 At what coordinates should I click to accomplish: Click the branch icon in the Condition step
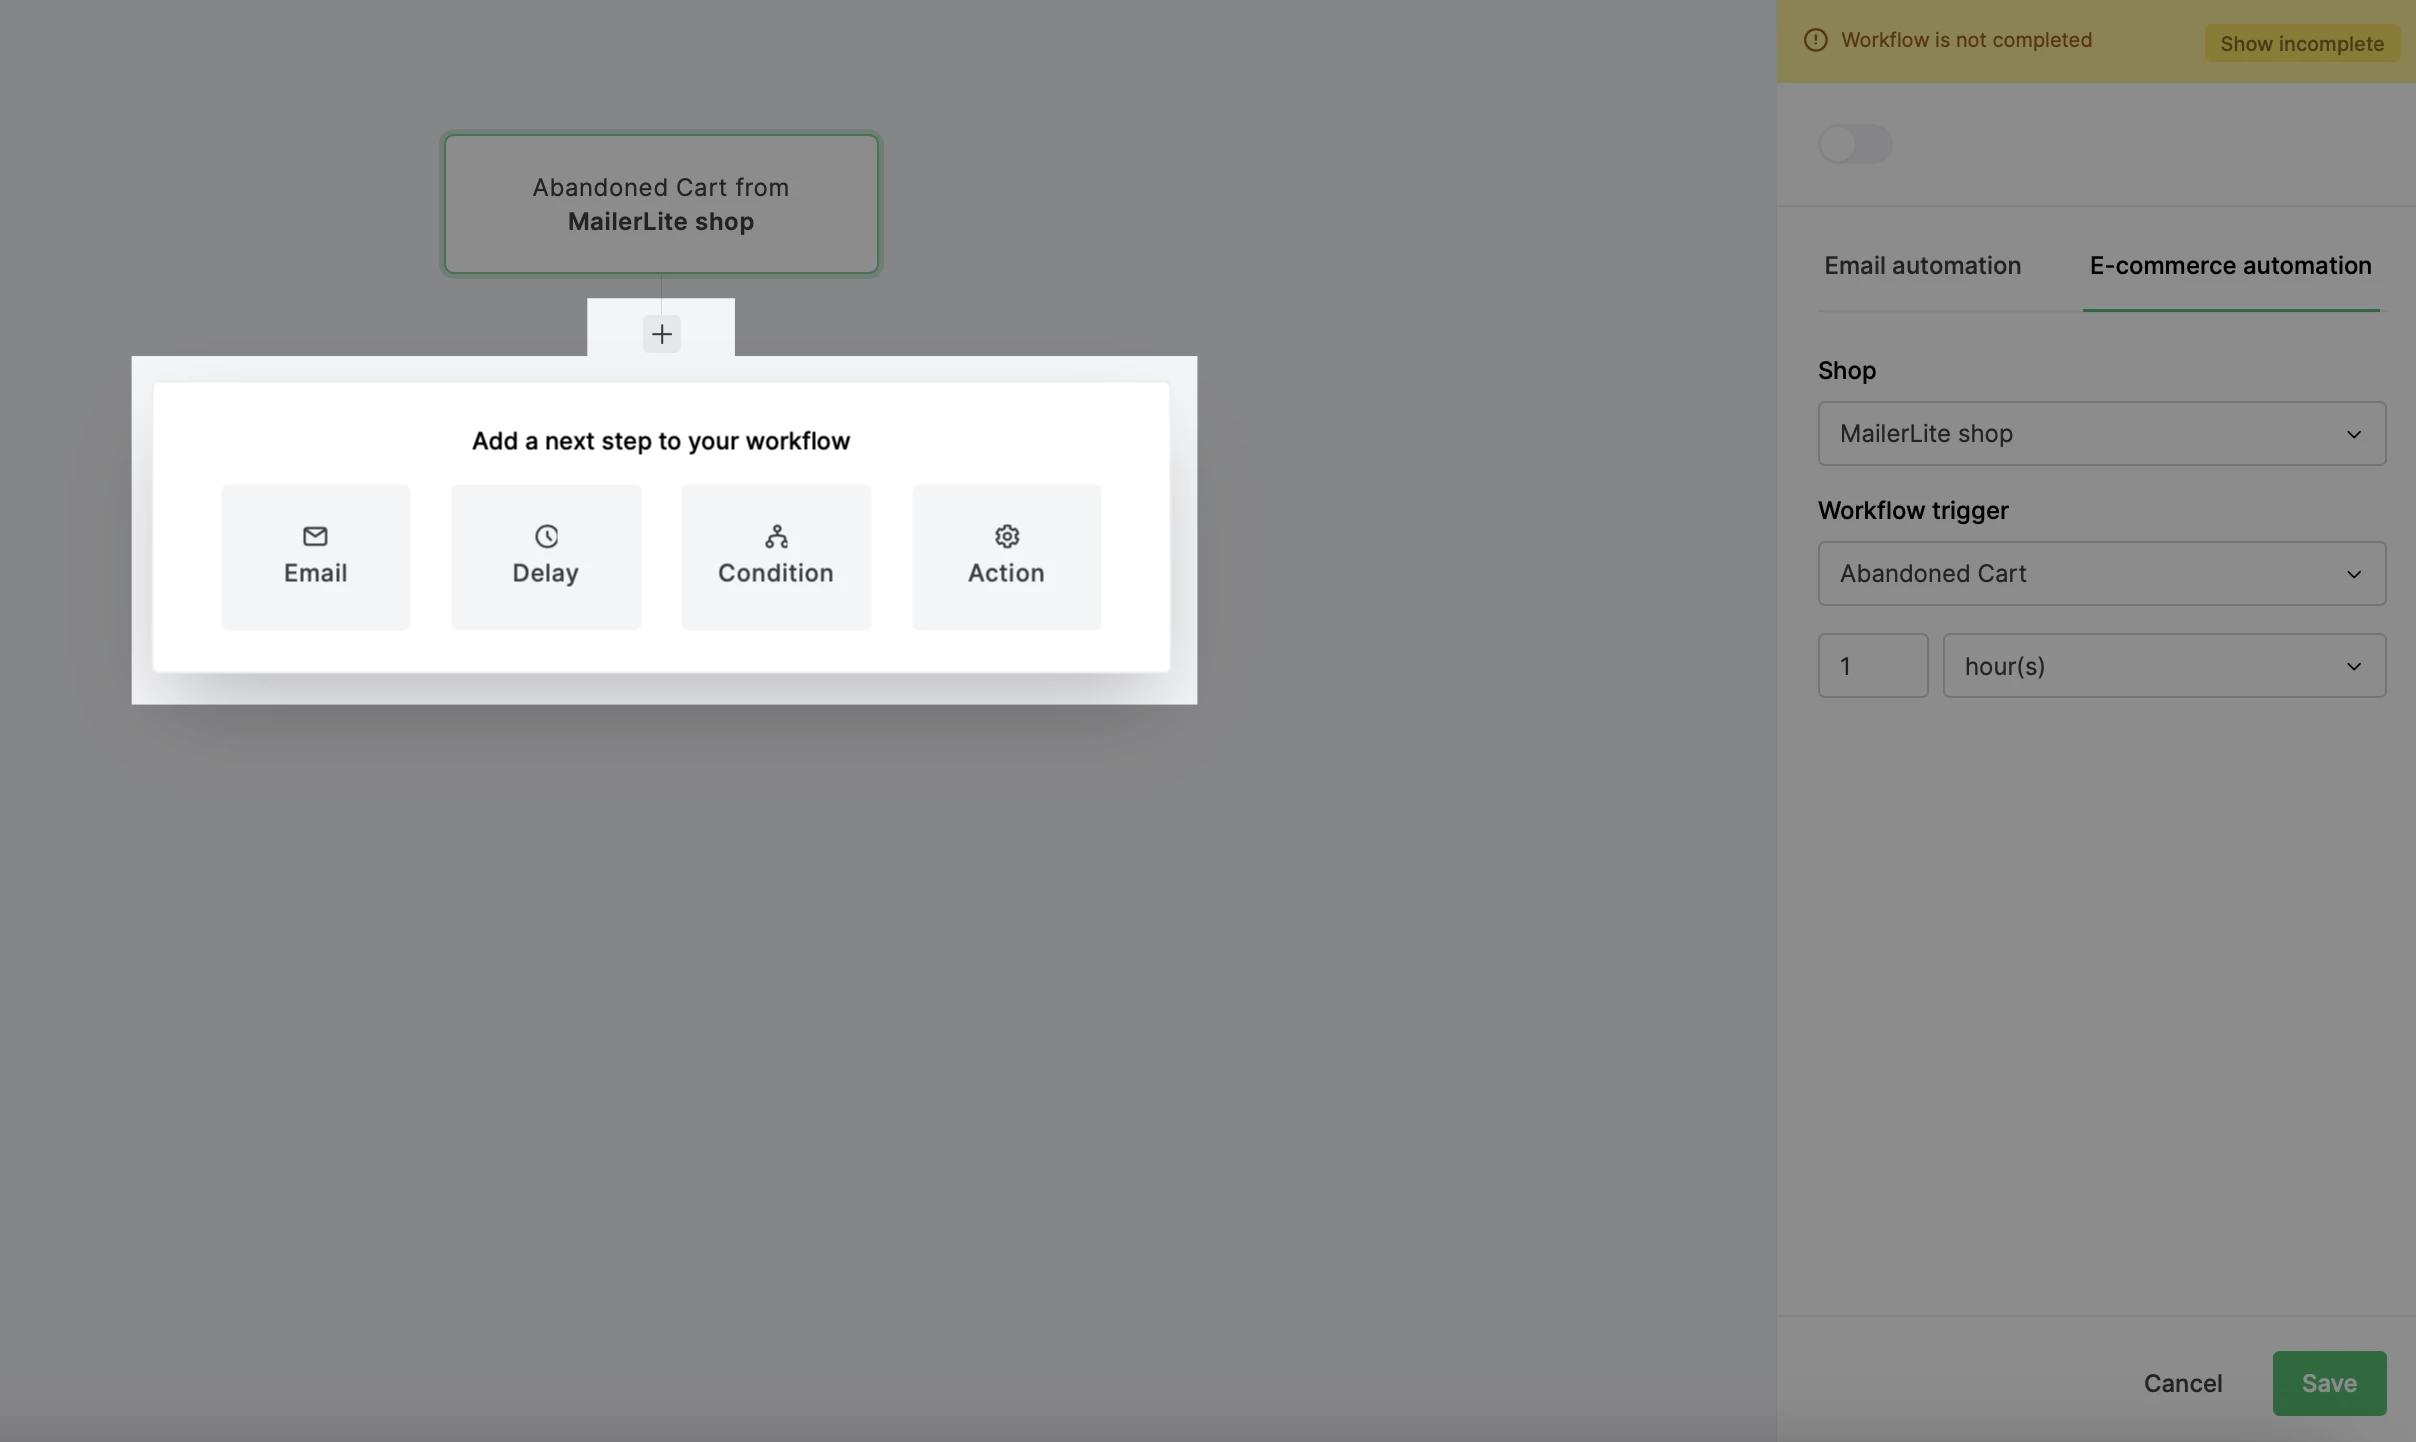[776, 536]
